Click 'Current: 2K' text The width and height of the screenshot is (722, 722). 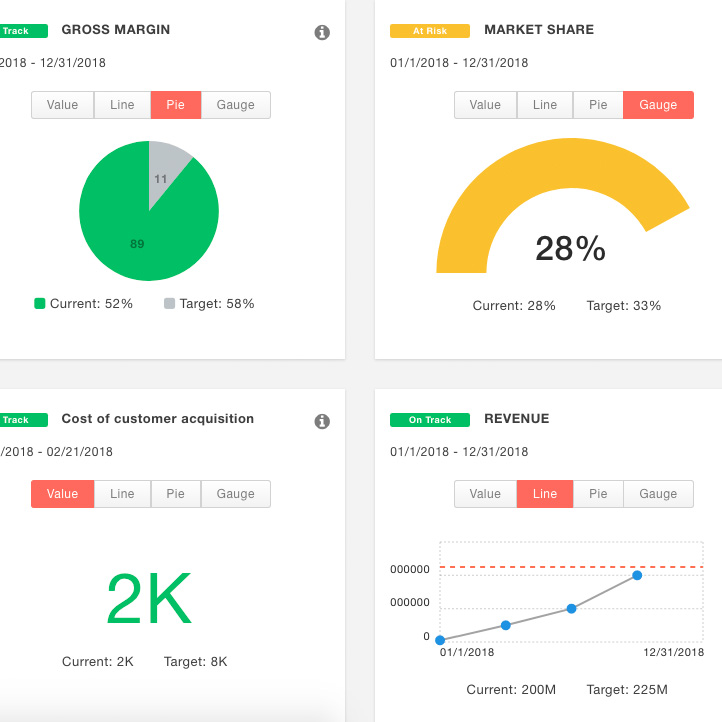coord(98,662)
